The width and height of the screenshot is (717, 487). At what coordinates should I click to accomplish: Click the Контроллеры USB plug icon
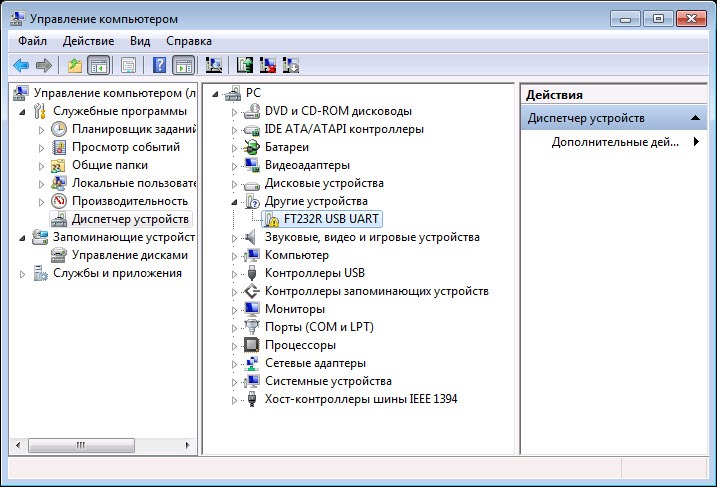(x=251, y=273)
